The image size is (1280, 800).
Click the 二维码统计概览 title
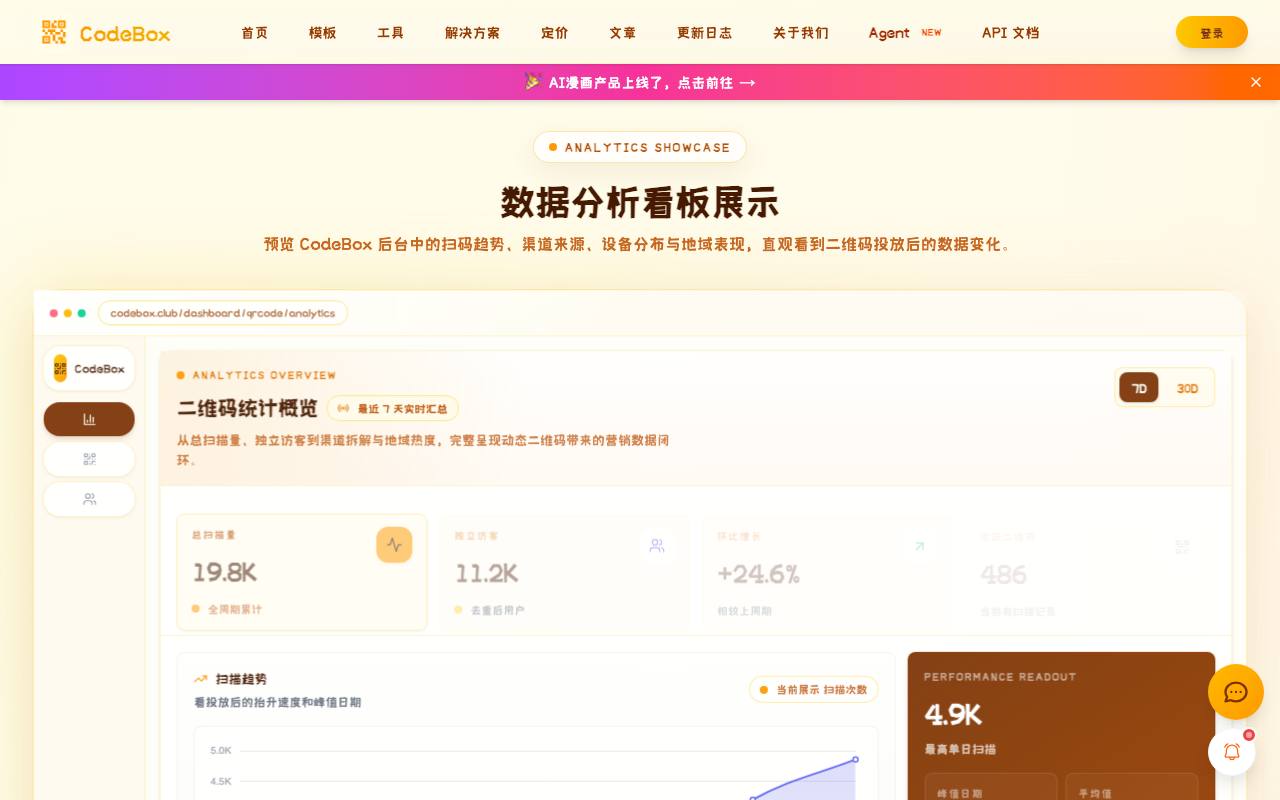pyautogui.click(x=247, y=408)
